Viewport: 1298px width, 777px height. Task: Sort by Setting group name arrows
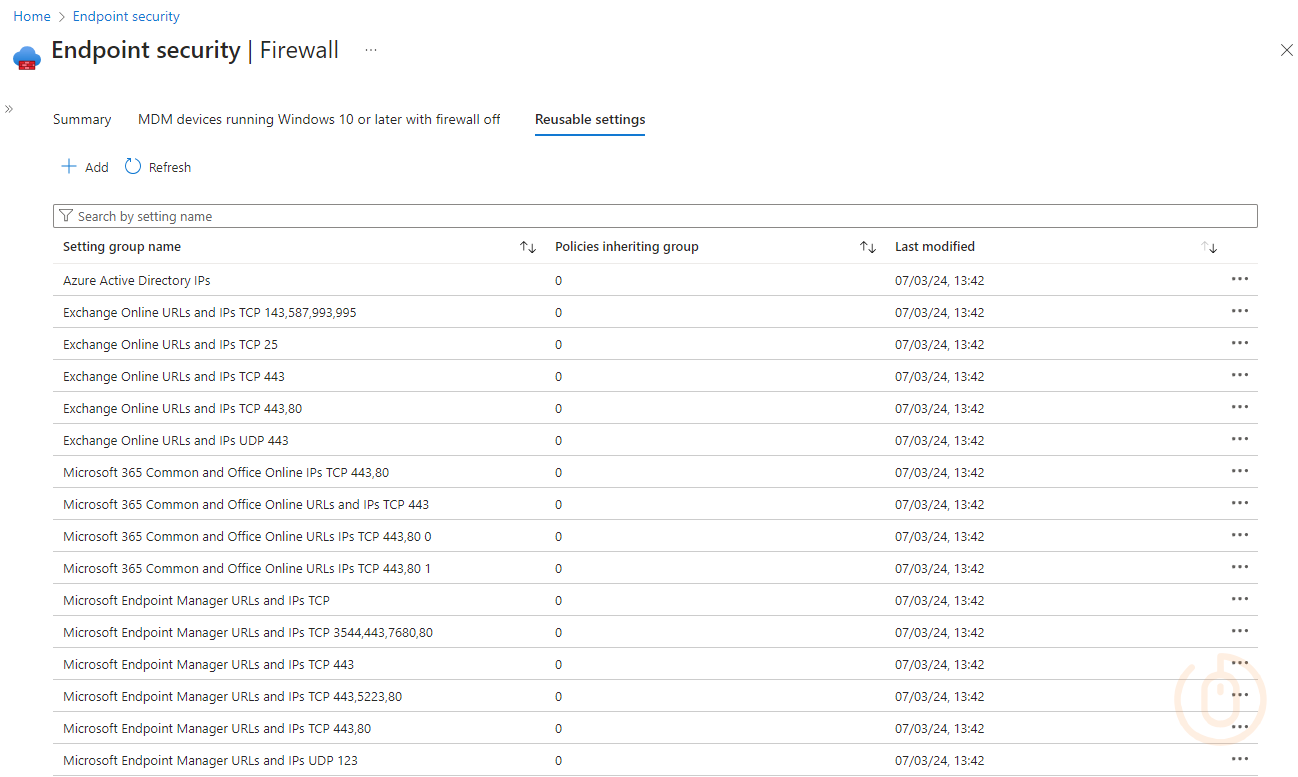pos(528,247)
